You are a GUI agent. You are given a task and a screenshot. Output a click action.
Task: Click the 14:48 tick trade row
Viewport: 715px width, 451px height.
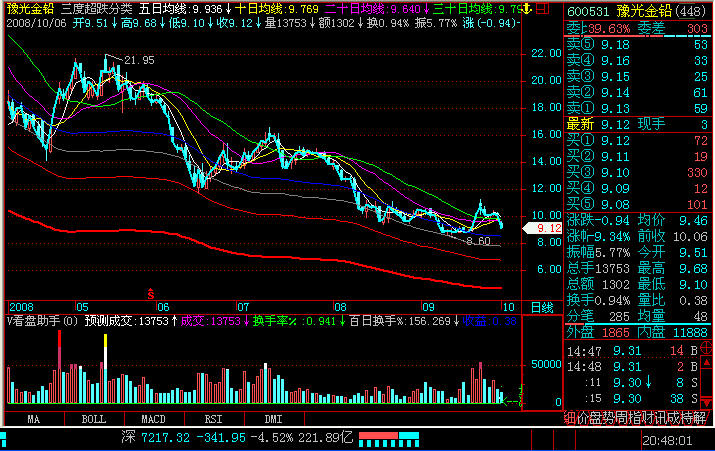click(x=632, y=367)
